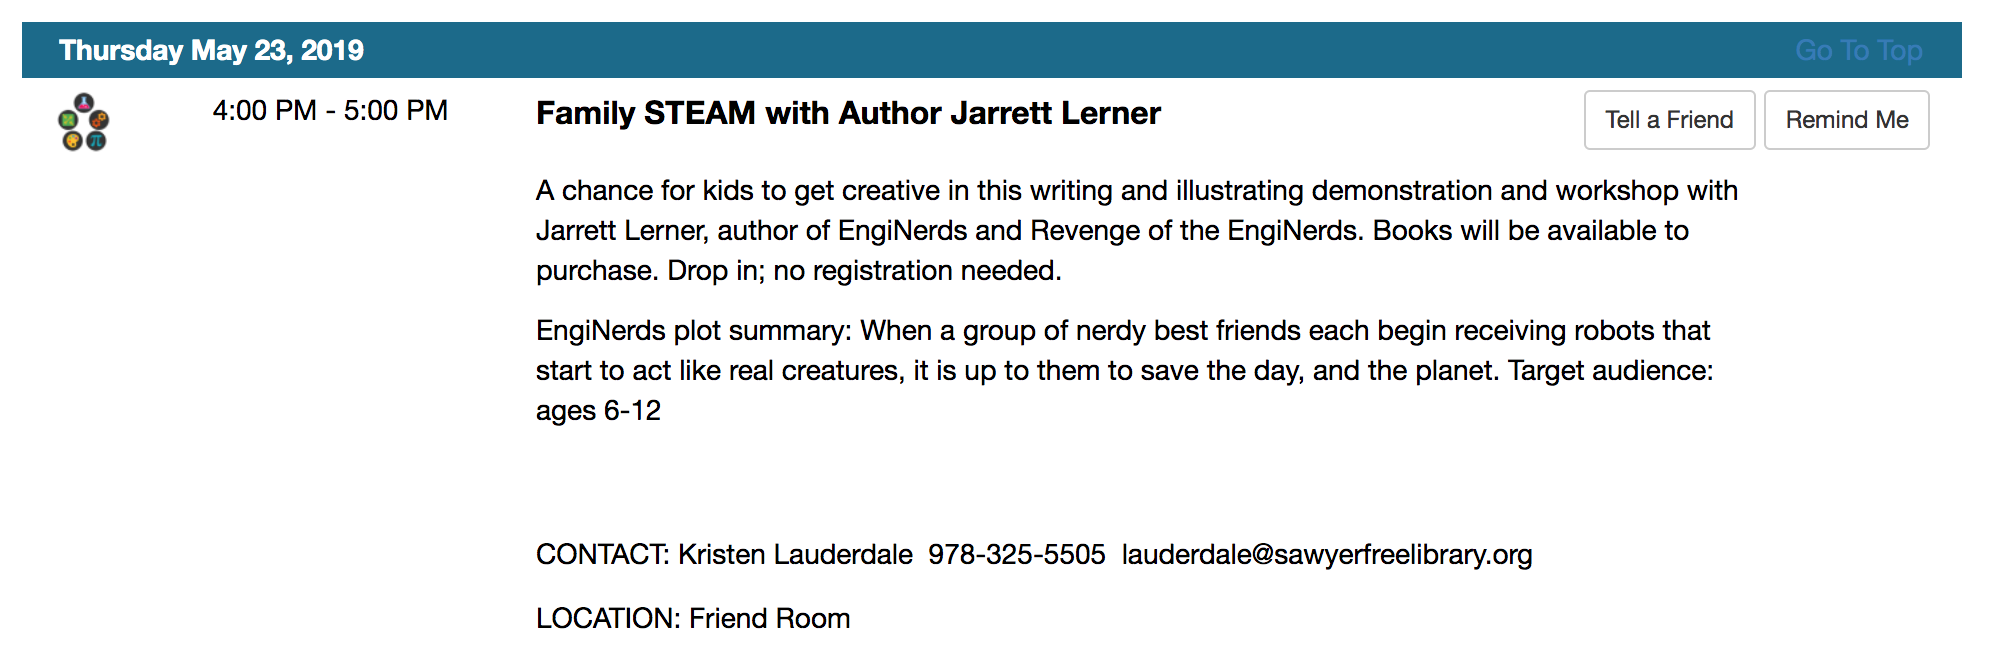Jump back using Go To Top

point(1858,50)
